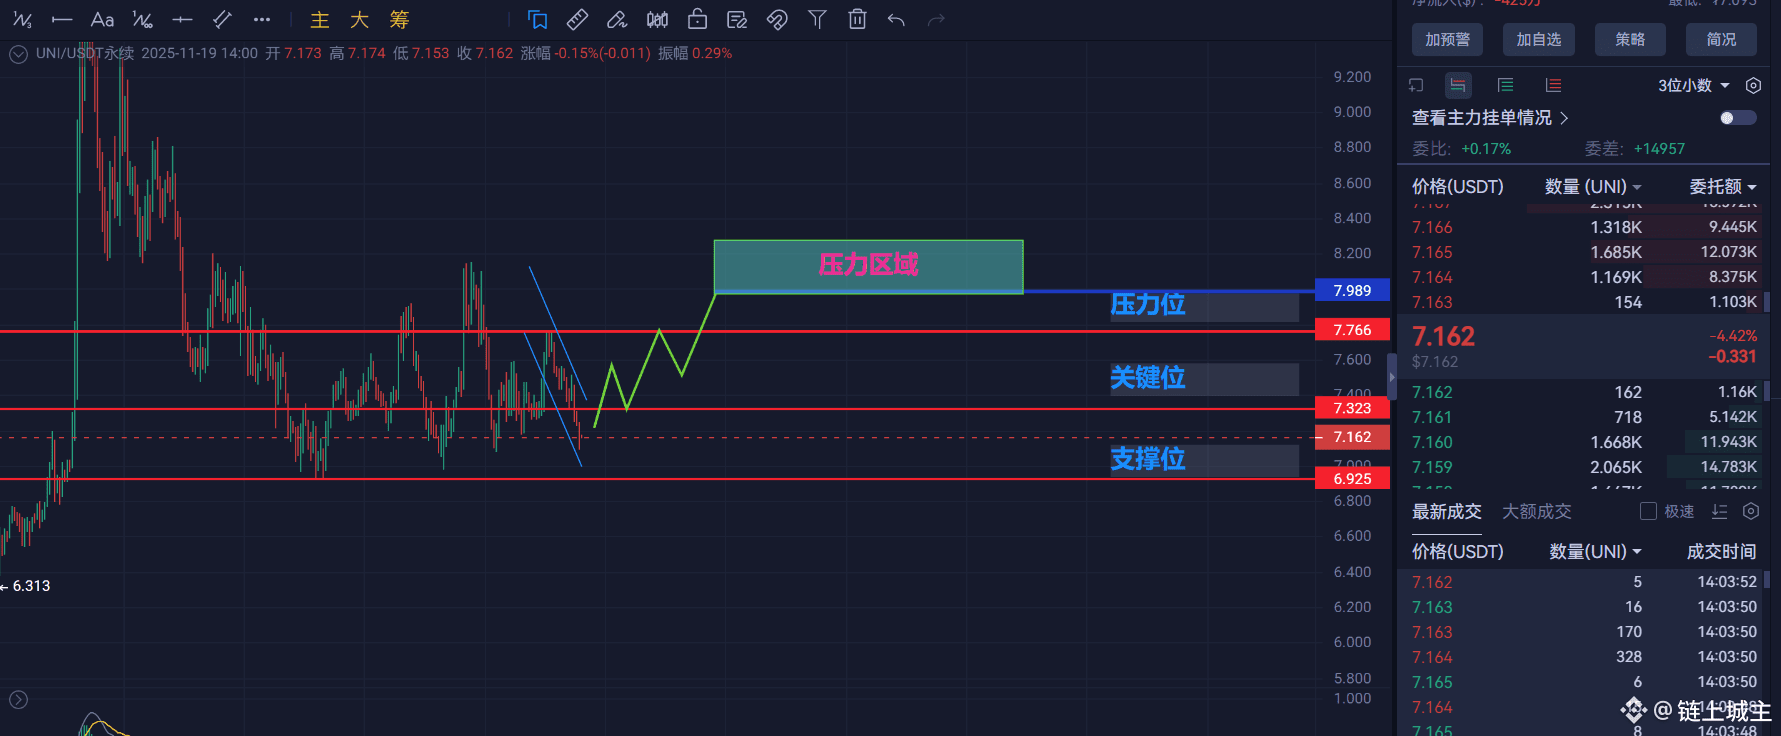
Task: Select the horizontal line drawing tool
Action: point(62,20)
